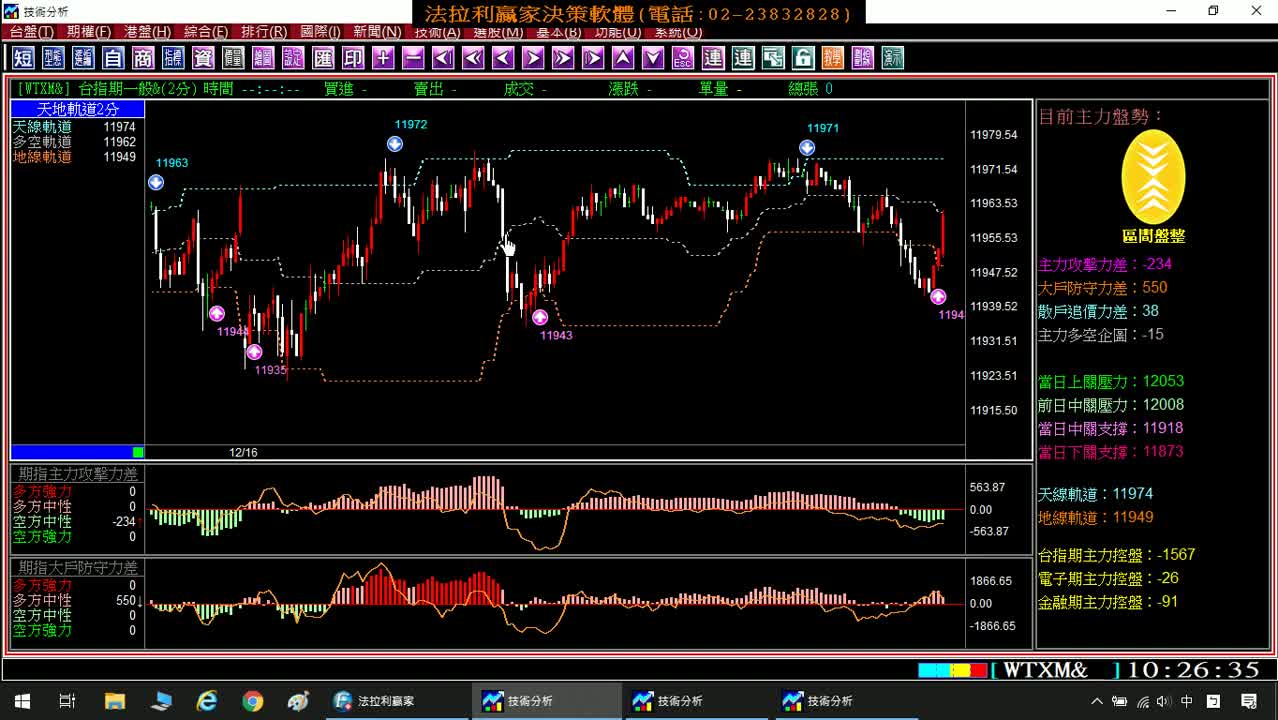Click the 期指大戶防守力差 panel title
The image size is (1278, 720).
78,567
